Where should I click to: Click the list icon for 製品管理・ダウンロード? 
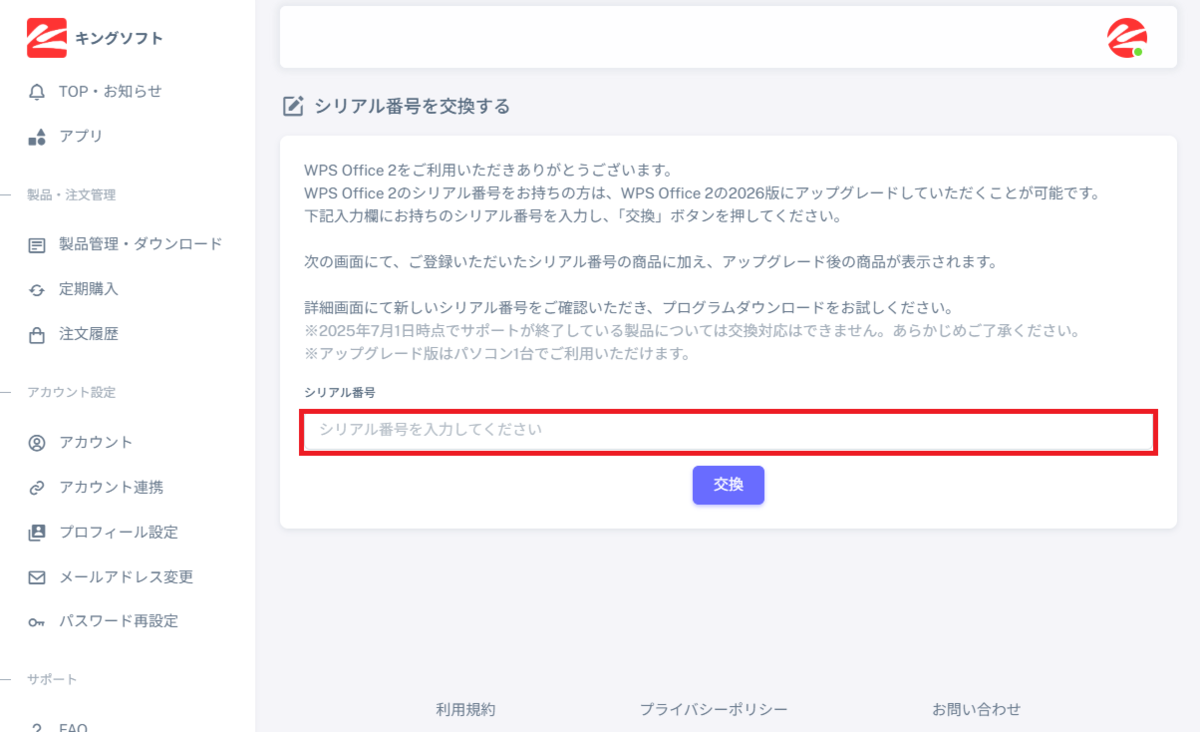coord(37,245)
